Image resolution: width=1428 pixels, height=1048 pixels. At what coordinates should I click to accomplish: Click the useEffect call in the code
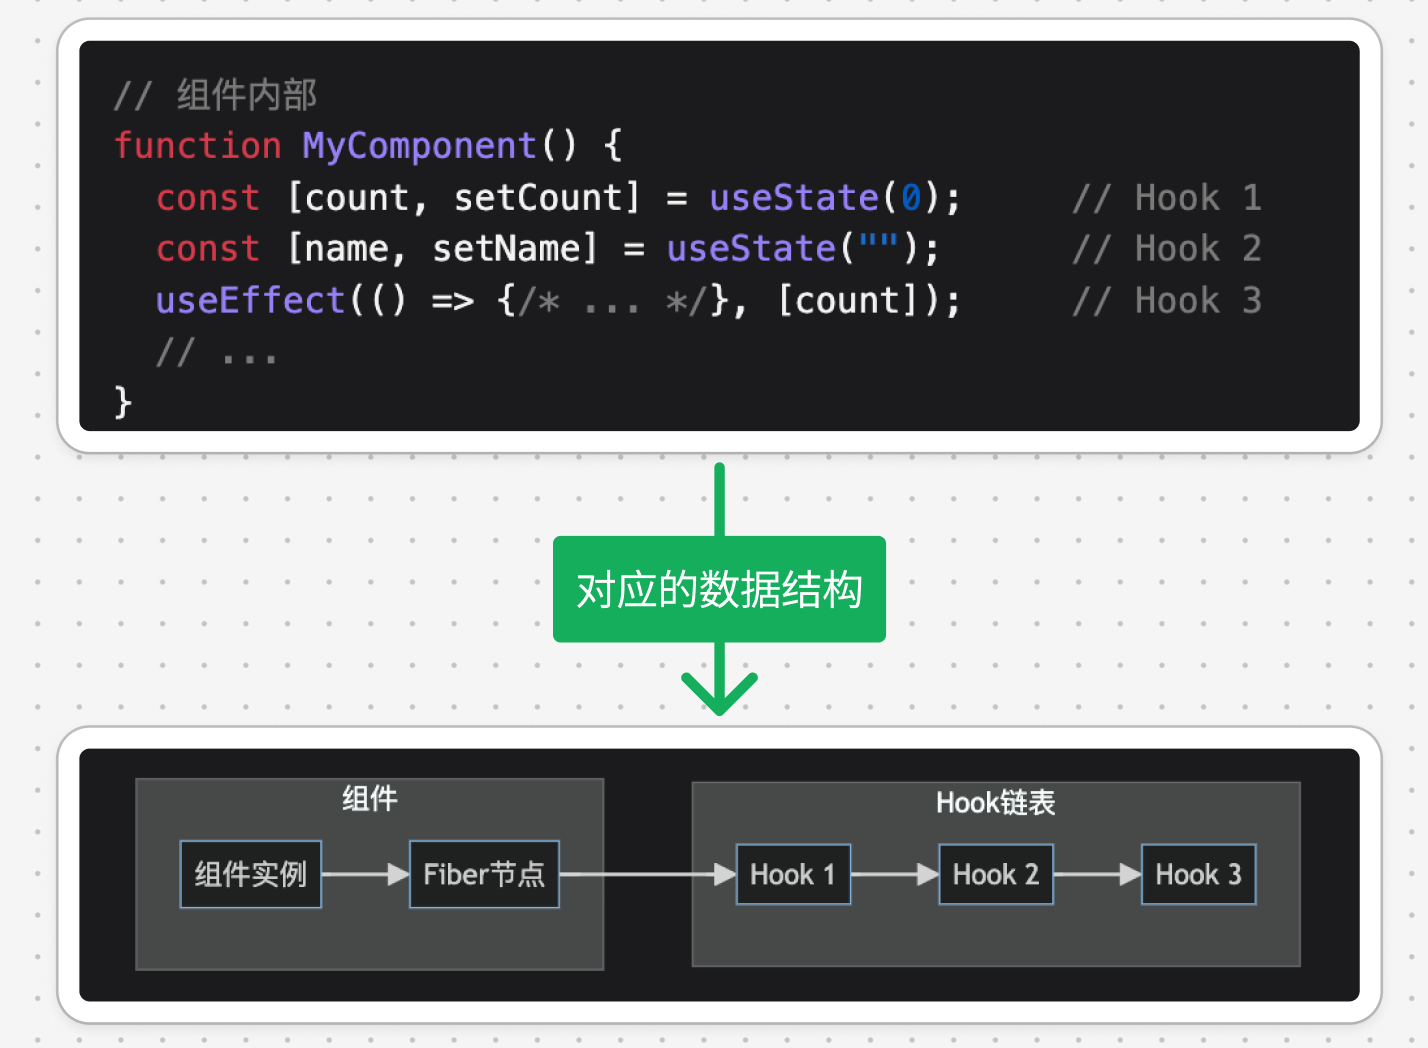tap(250, 300)
